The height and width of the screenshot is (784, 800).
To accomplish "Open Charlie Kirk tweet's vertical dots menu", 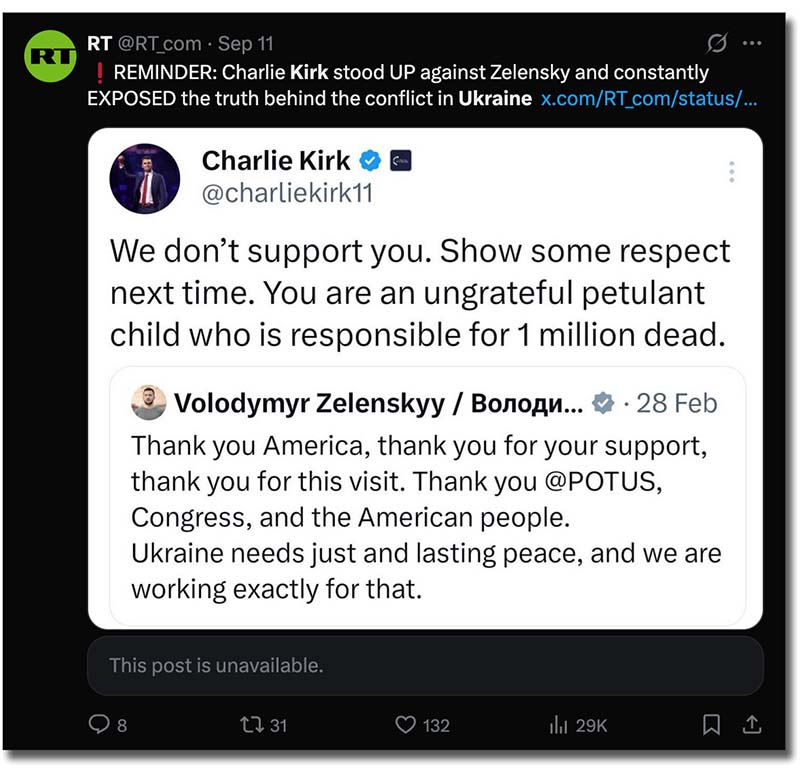I will pyautogui.click(x=732, y=172).
